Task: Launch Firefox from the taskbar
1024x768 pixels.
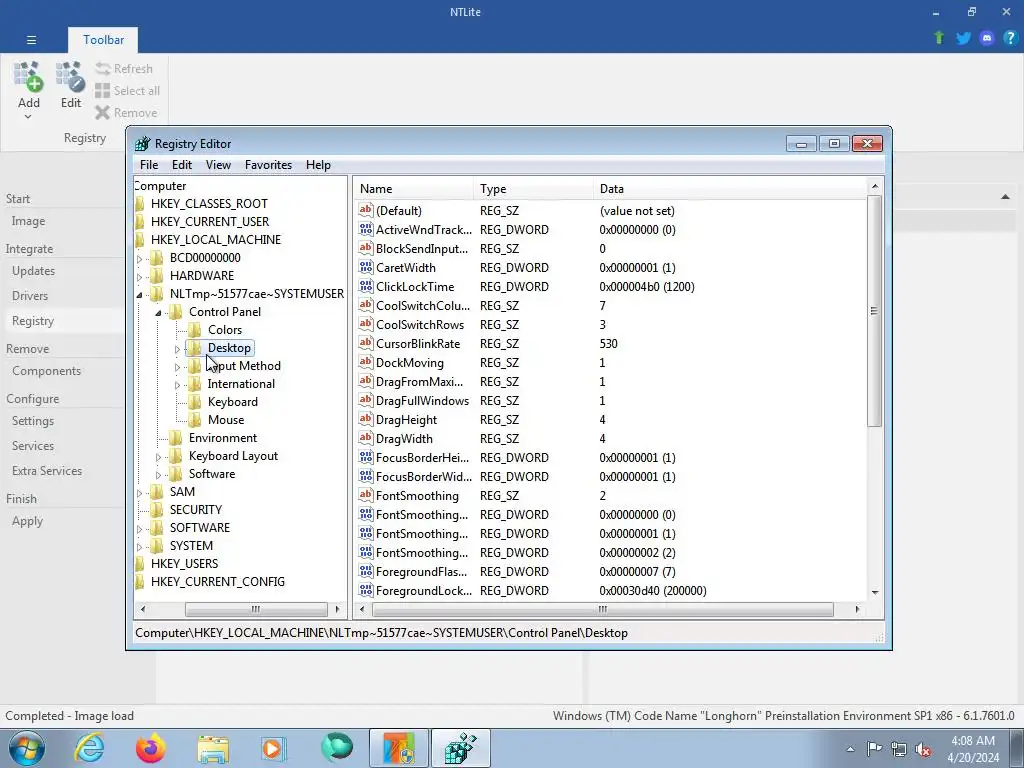Action: point(150,748)
